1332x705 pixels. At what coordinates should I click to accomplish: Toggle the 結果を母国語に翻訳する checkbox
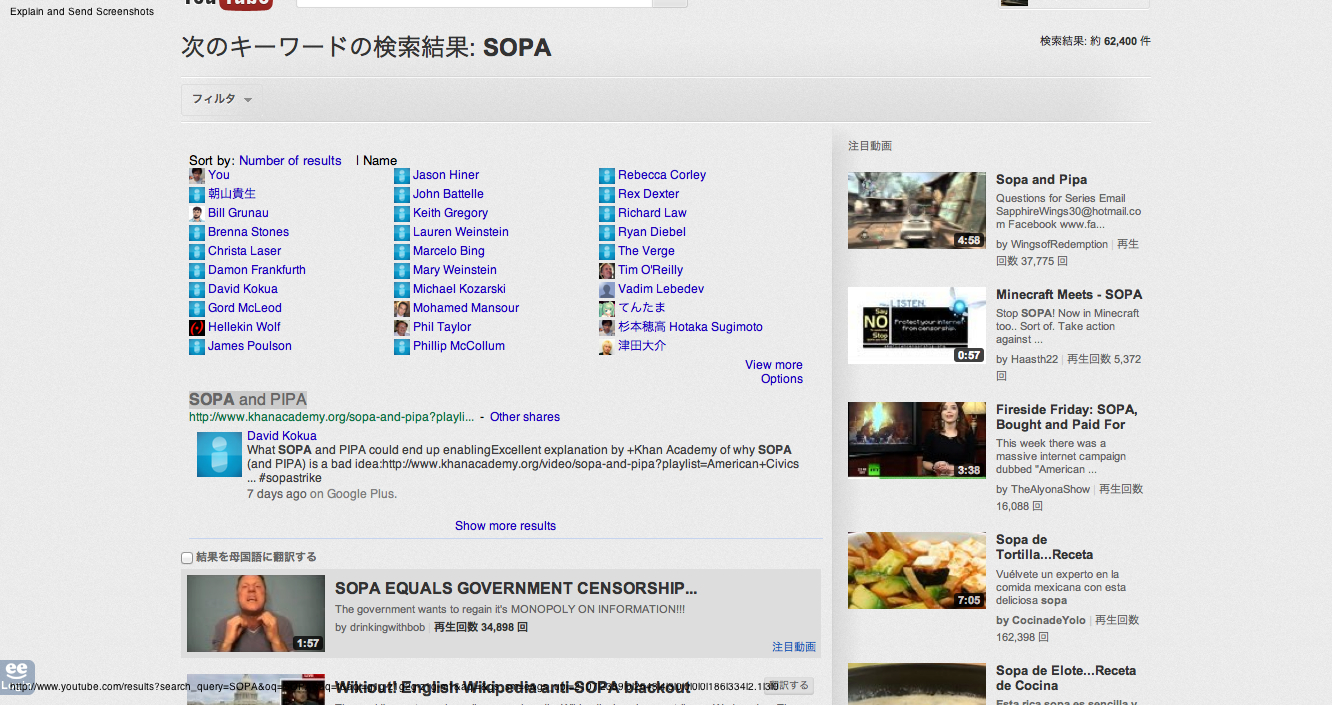pyautogui.click(x=187, y=558)
